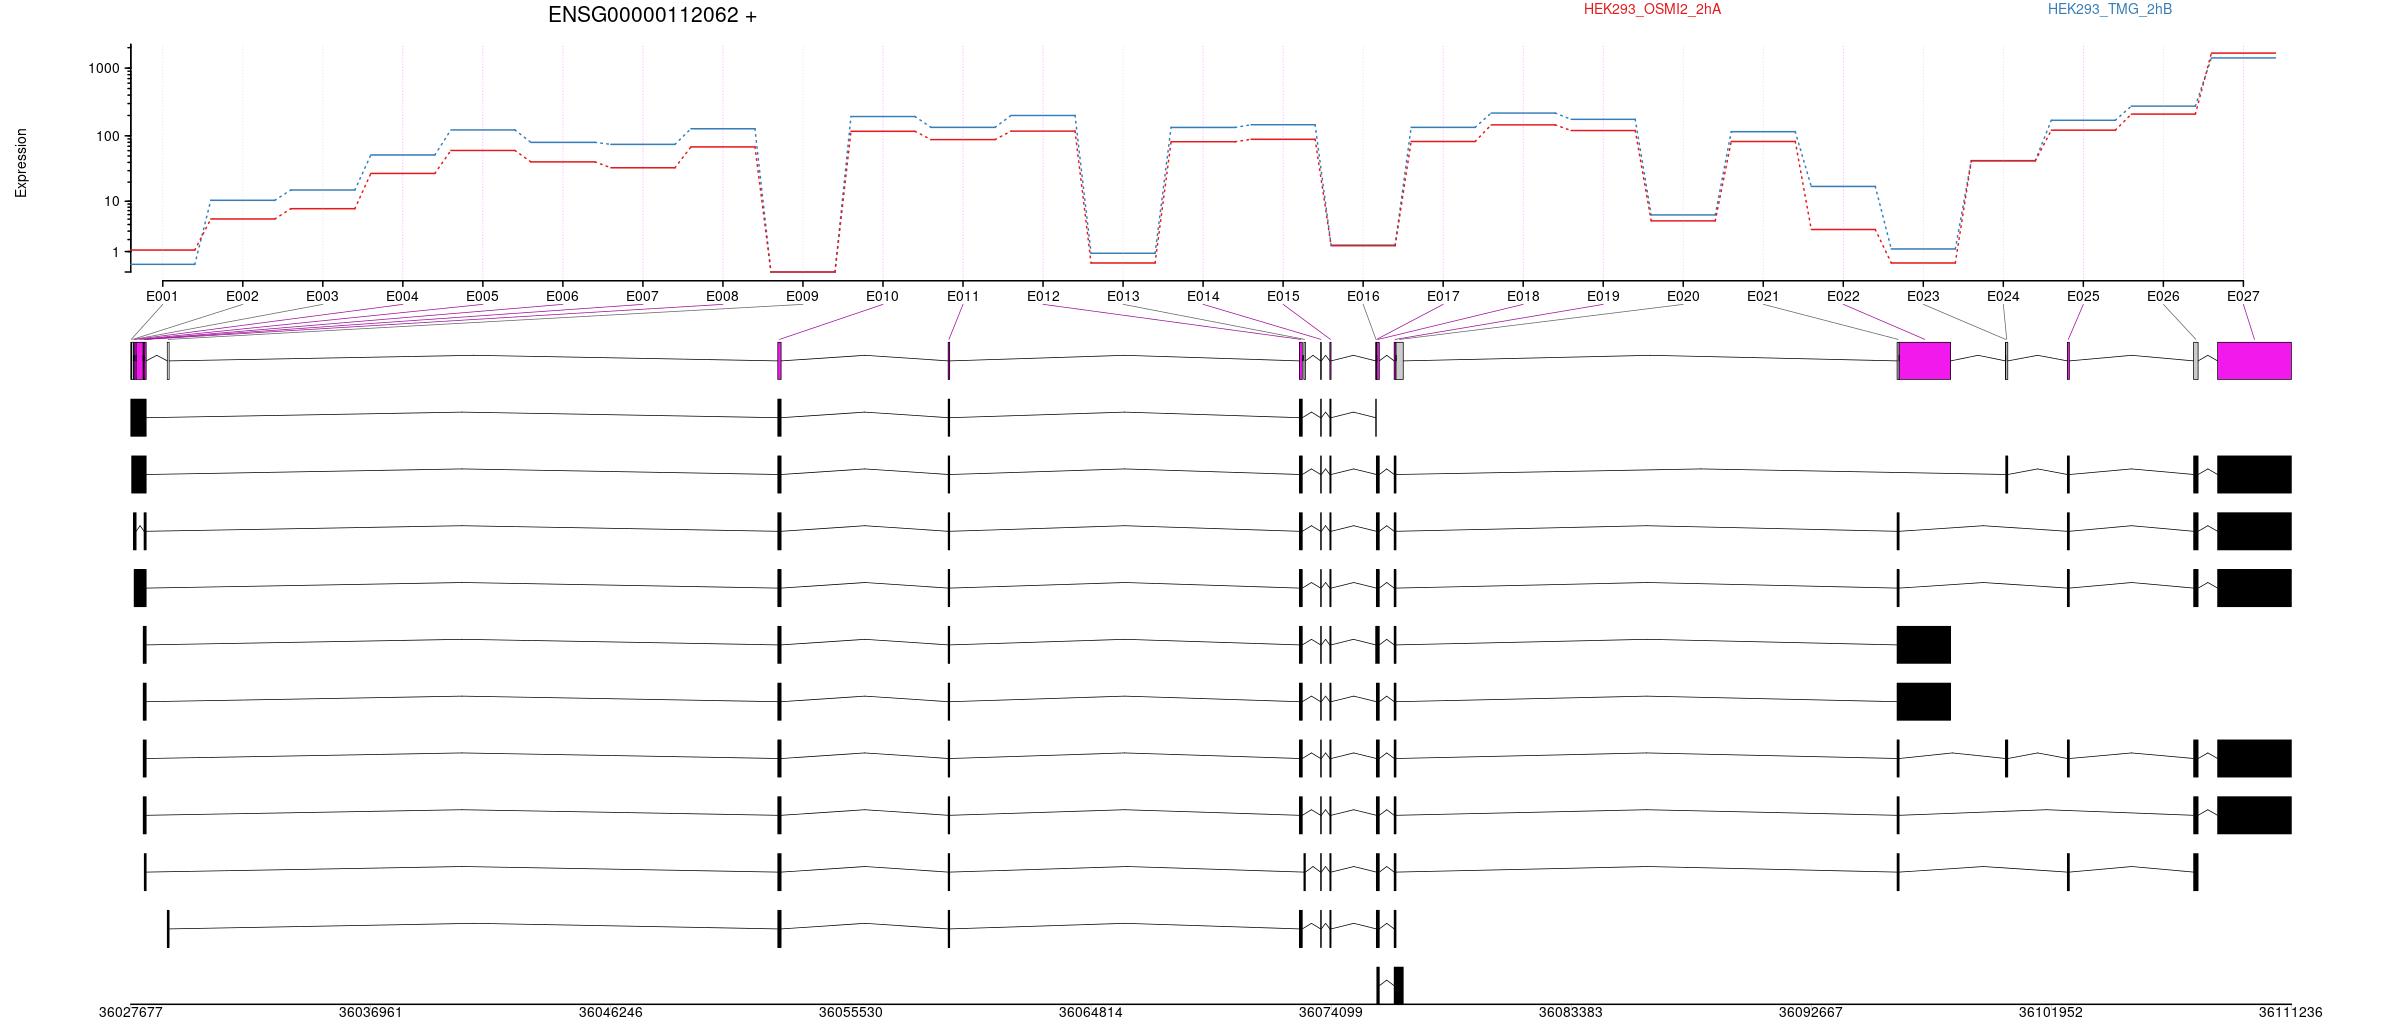Image resolution: width=2400 pixels, height=1030 pixels.
Task: Click genomic coordinate 36111236
Action: pyautogui.click(x=2290, y=1012)
